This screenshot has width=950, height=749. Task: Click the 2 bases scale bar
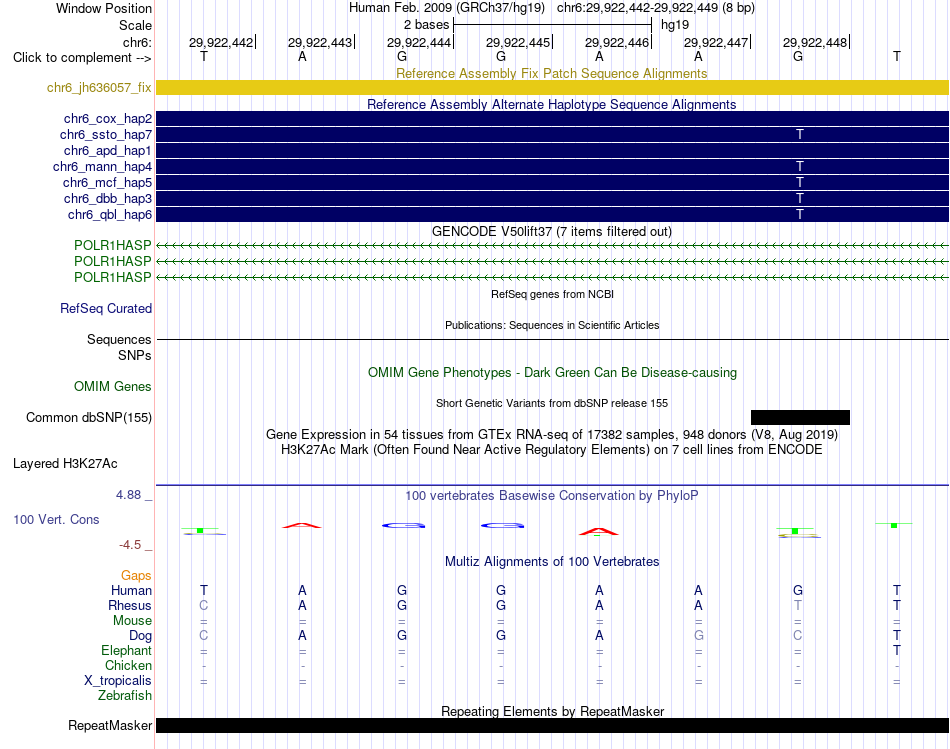(x=552, y=25)
